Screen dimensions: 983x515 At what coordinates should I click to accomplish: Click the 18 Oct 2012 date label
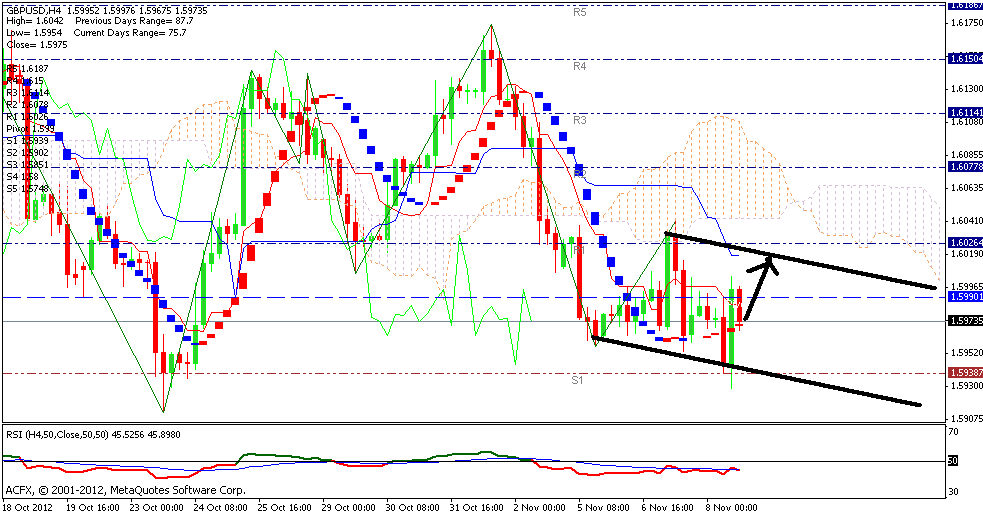29,507
